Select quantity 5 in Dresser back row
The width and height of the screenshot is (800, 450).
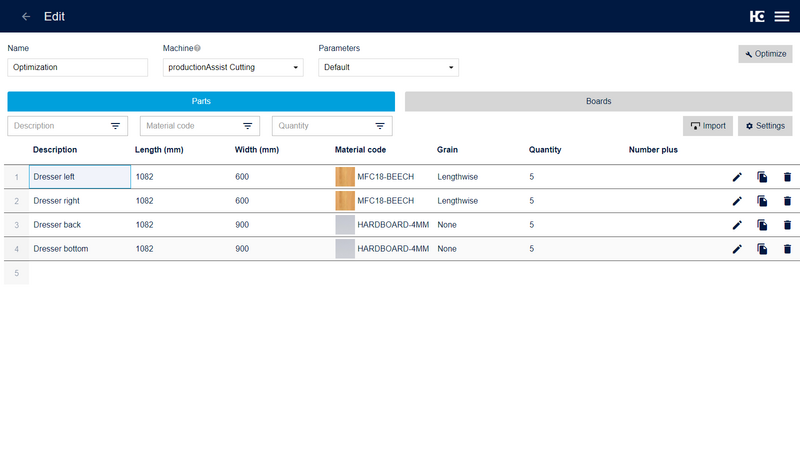[532, 225]
